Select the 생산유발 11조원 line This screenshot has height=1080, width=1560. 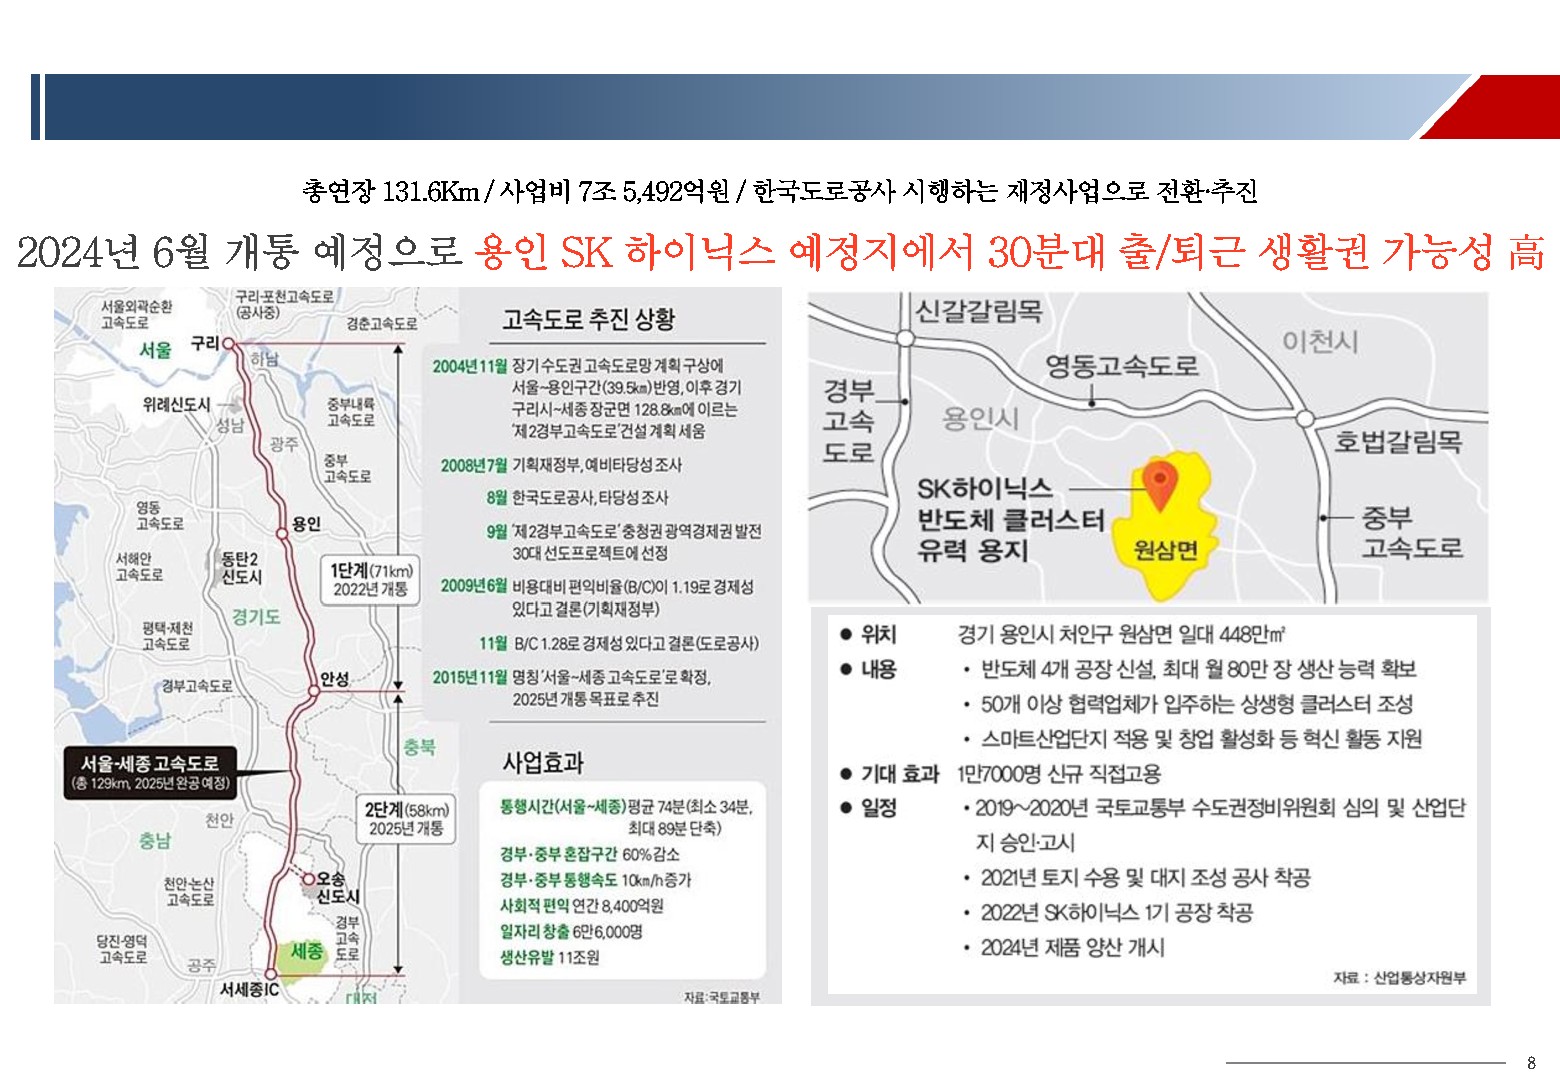click(549, 958)
